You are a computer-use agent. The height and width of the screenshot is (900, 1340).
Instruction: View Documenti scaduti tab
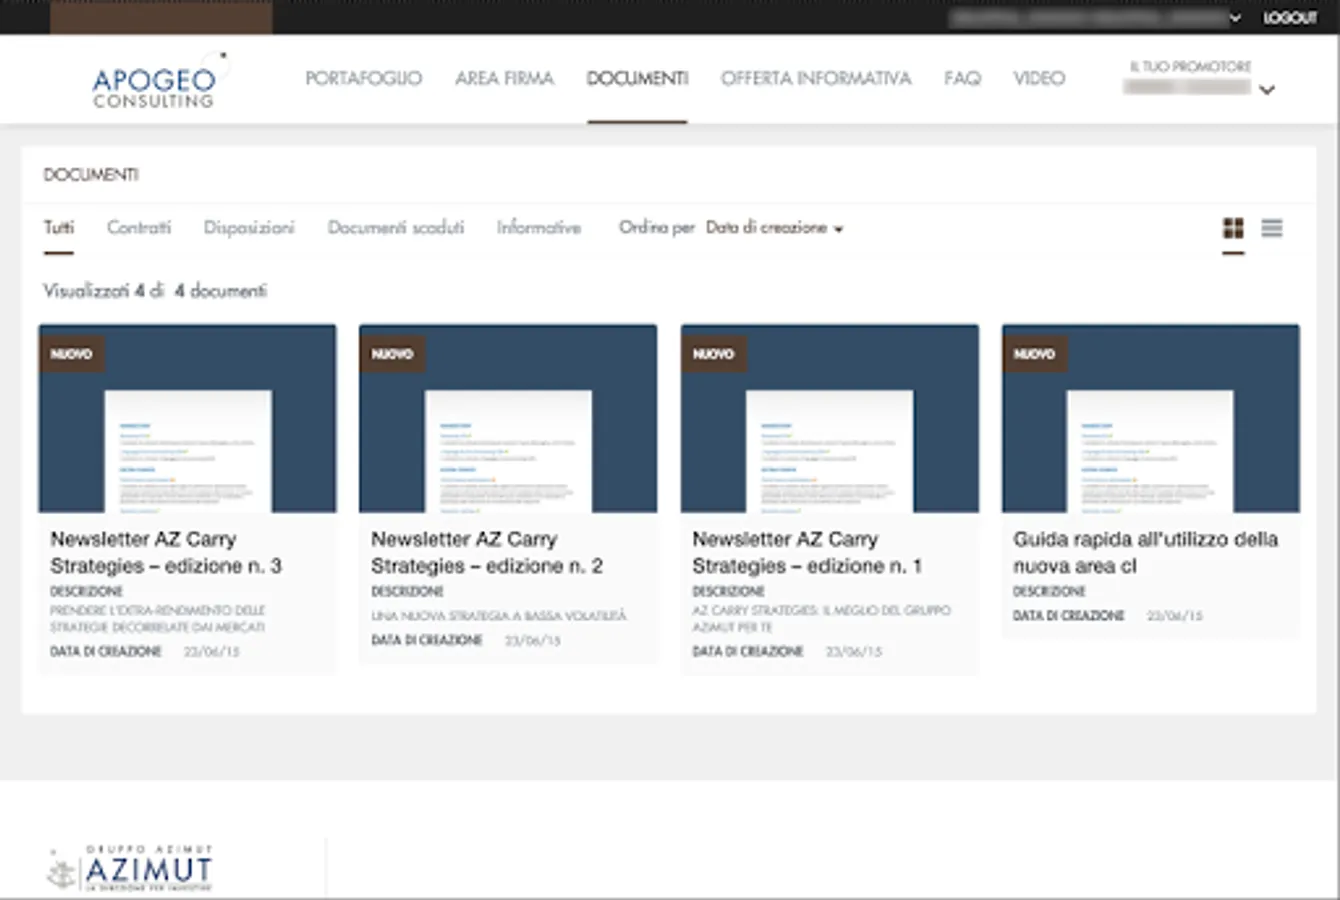coord(396,228)
